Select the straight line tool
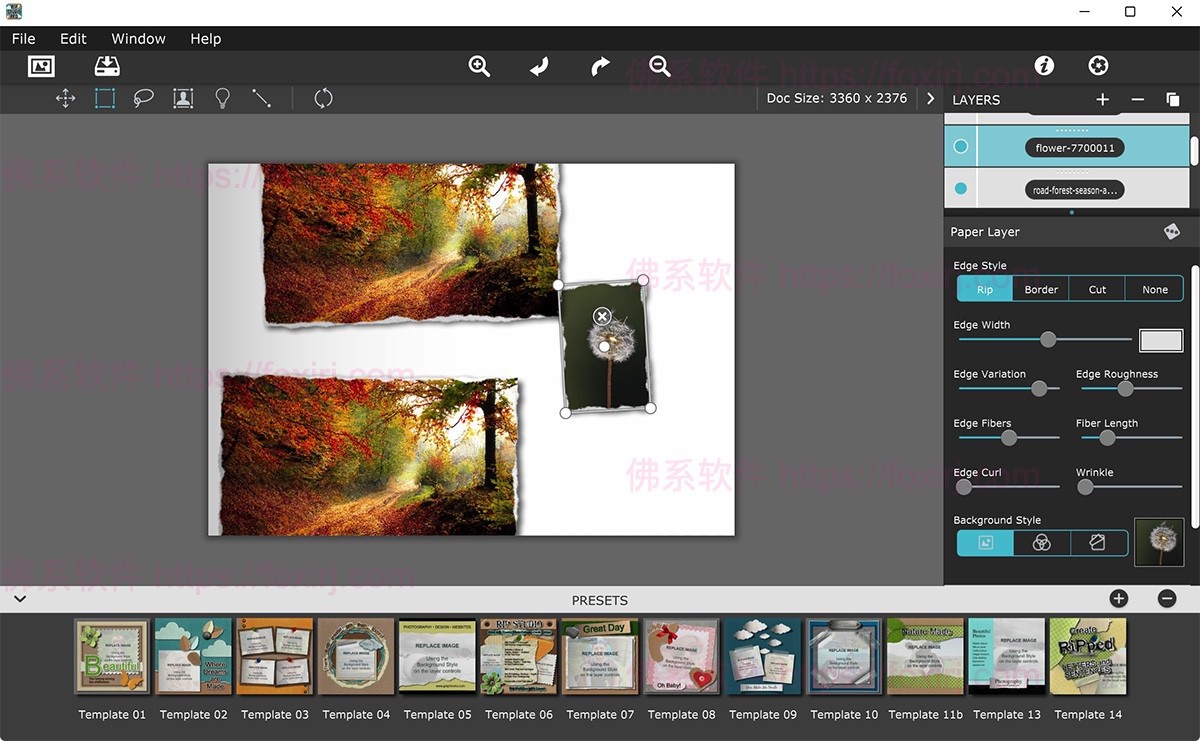Screen dimensions: 1200x741 [261, 98]
